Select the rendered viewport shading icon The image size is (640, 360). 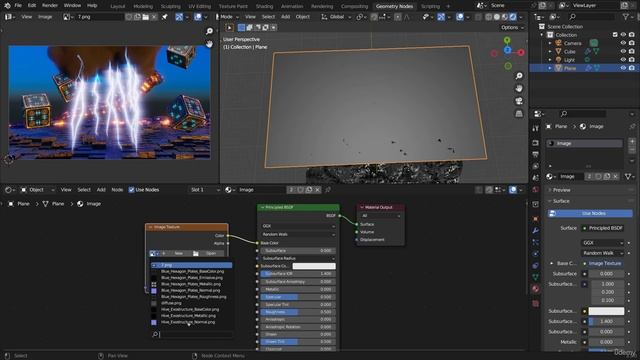pos(513,17)
